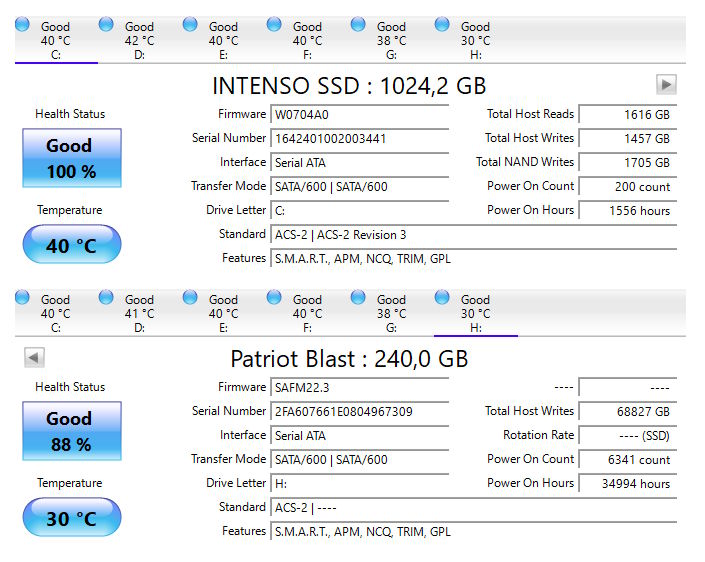This screenshot has width=705, height=562.
Task: Click the firmware field showing SAFM22.3
Action: coord(360,387)
